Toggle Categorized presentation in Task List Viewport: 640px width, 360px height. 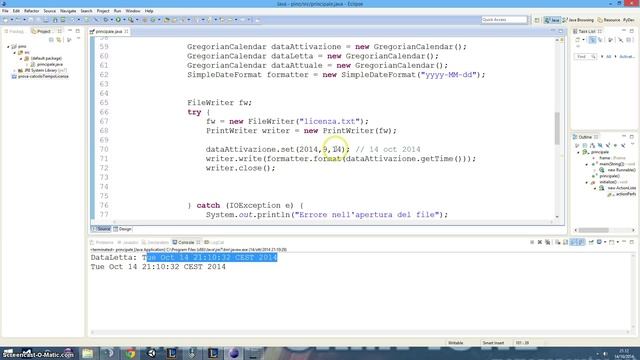click(592, 40)
